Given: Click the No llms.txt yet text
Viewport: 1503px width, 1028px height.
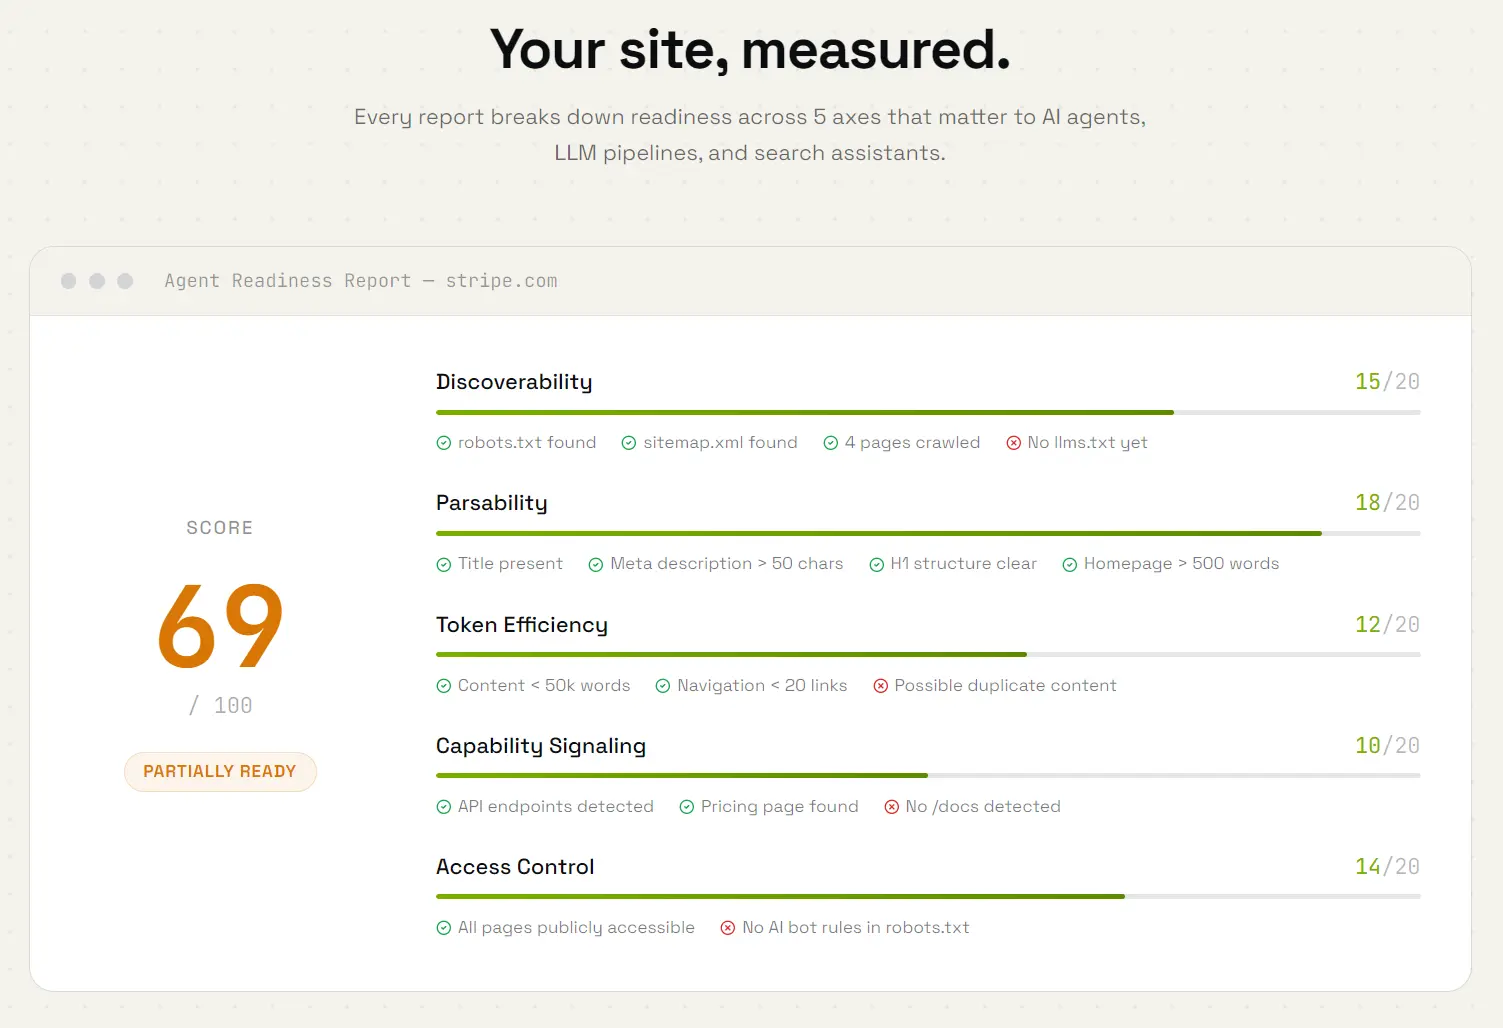Looking at the screenshot, I should [1087, 443].
